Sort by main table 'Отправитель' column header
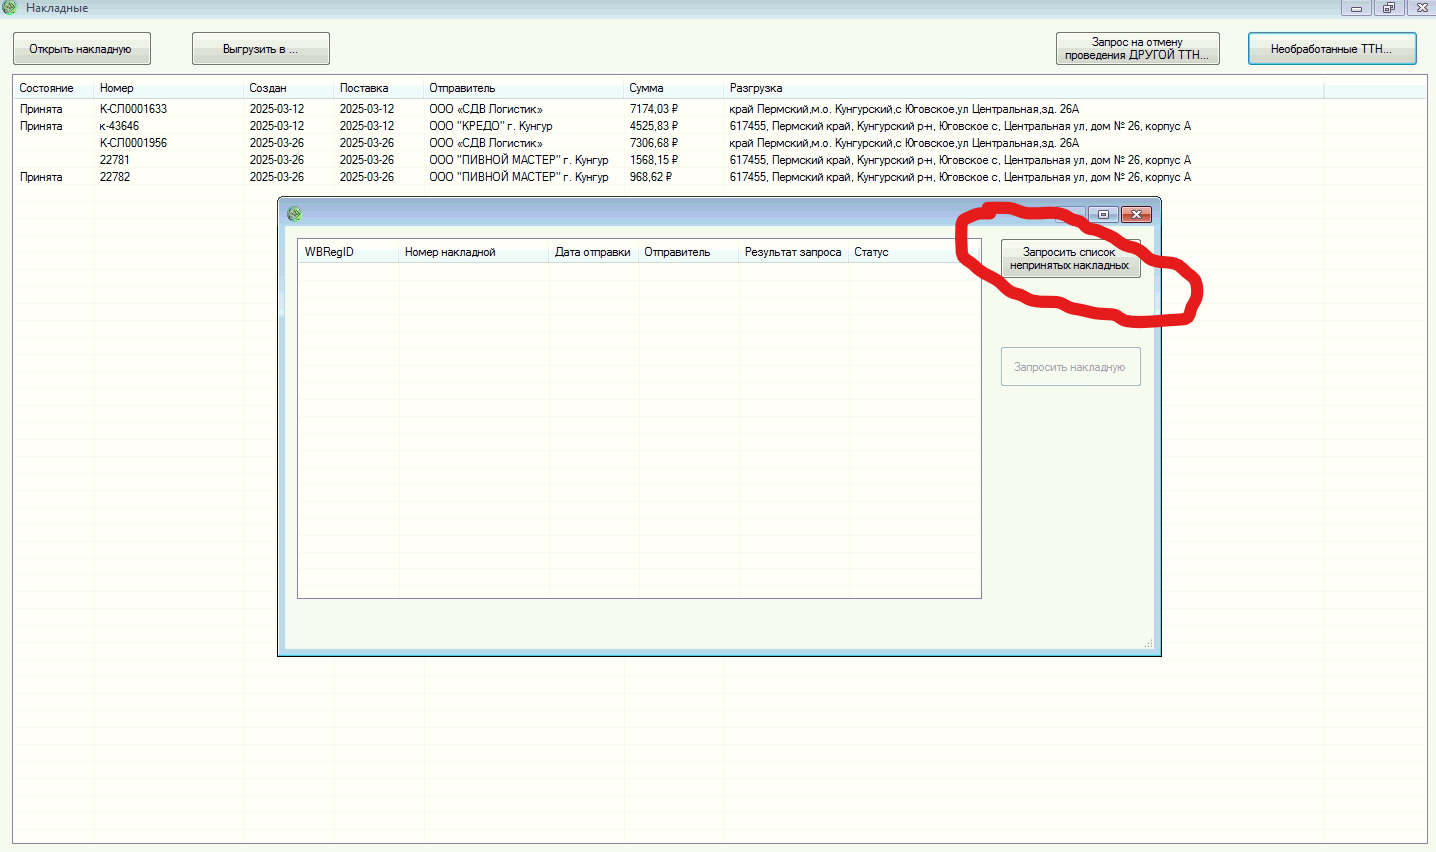The height and width of the screenshot is (852, 1436). pos(524,88)
